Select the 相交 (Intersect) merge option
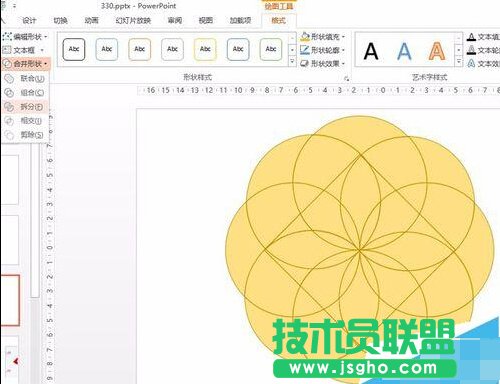This screenshot has height=384, width=500. [25, 121]
